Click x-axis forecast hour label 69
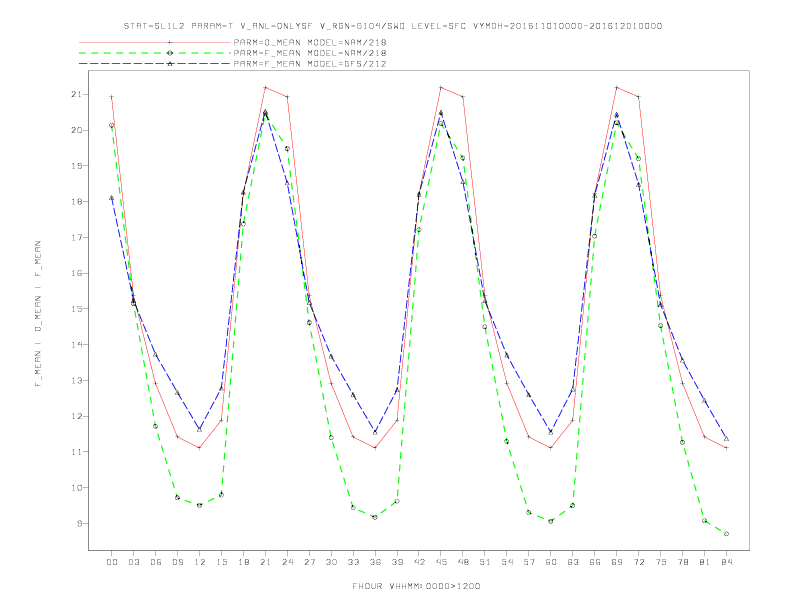The height and width of the screenshot is (612, 792). click(x=617, y=562)
